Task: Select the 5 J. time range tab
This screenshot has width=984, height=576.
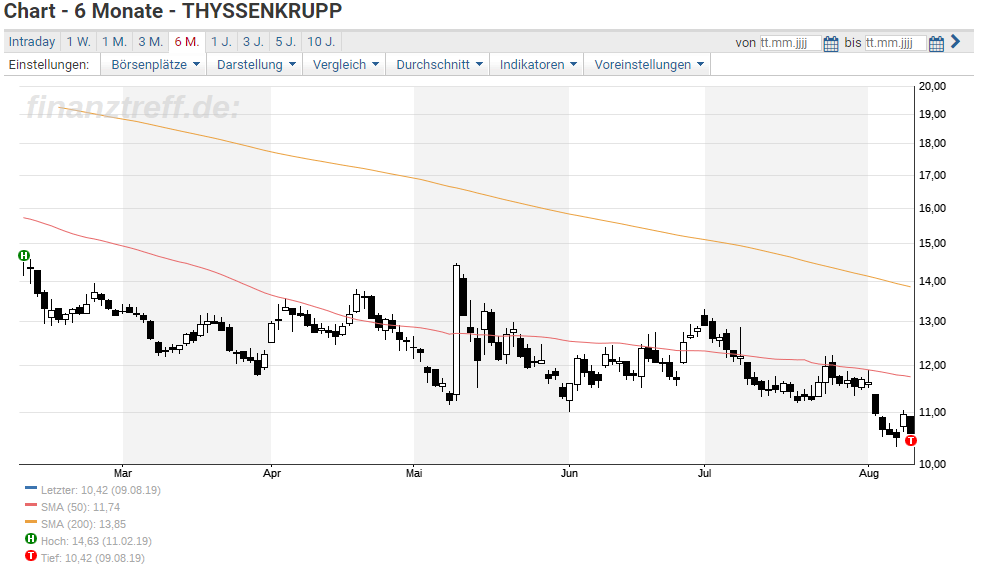Action: point(286,42)
